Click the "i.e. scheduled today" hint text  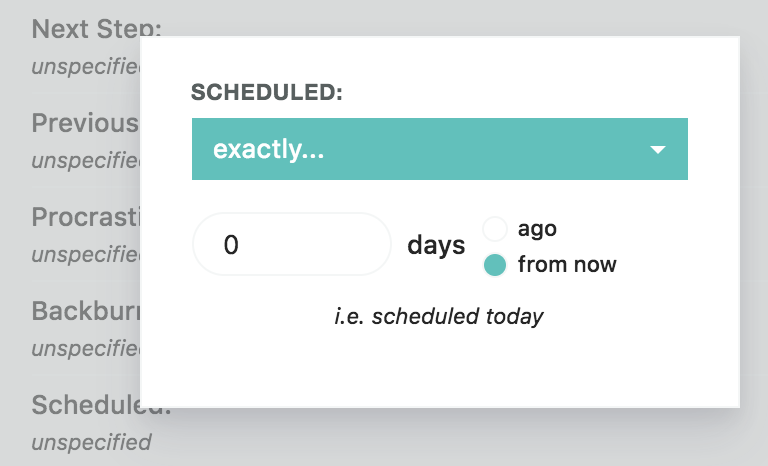click(x=439, y=317)
